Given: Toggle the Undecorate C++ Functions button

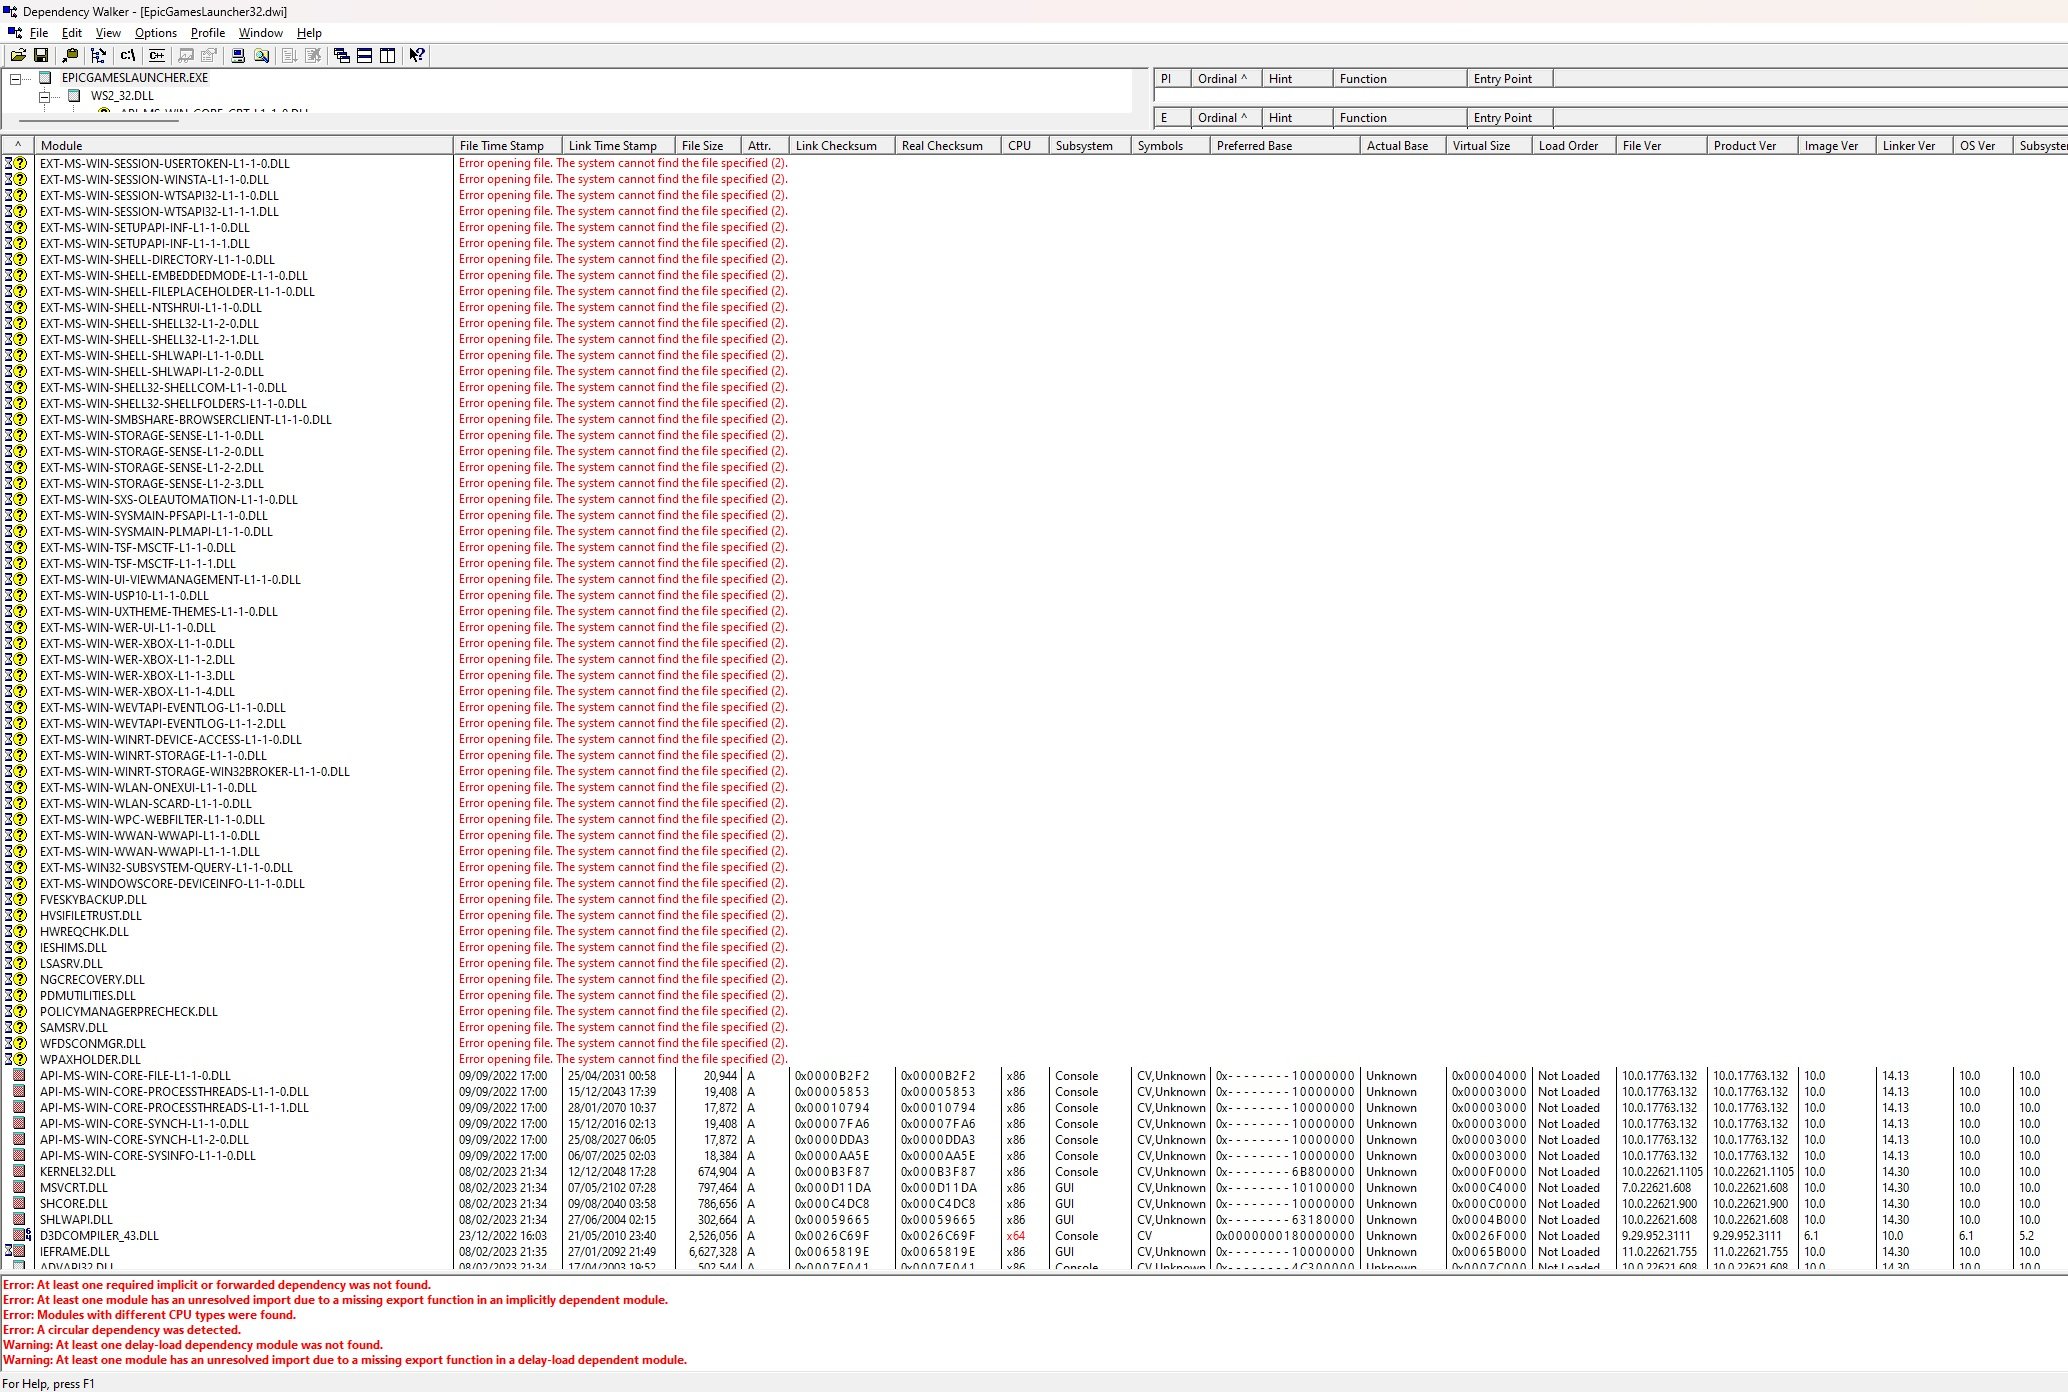Looking at the screenshot, I should pyautogui.click(x=157, y=56).
